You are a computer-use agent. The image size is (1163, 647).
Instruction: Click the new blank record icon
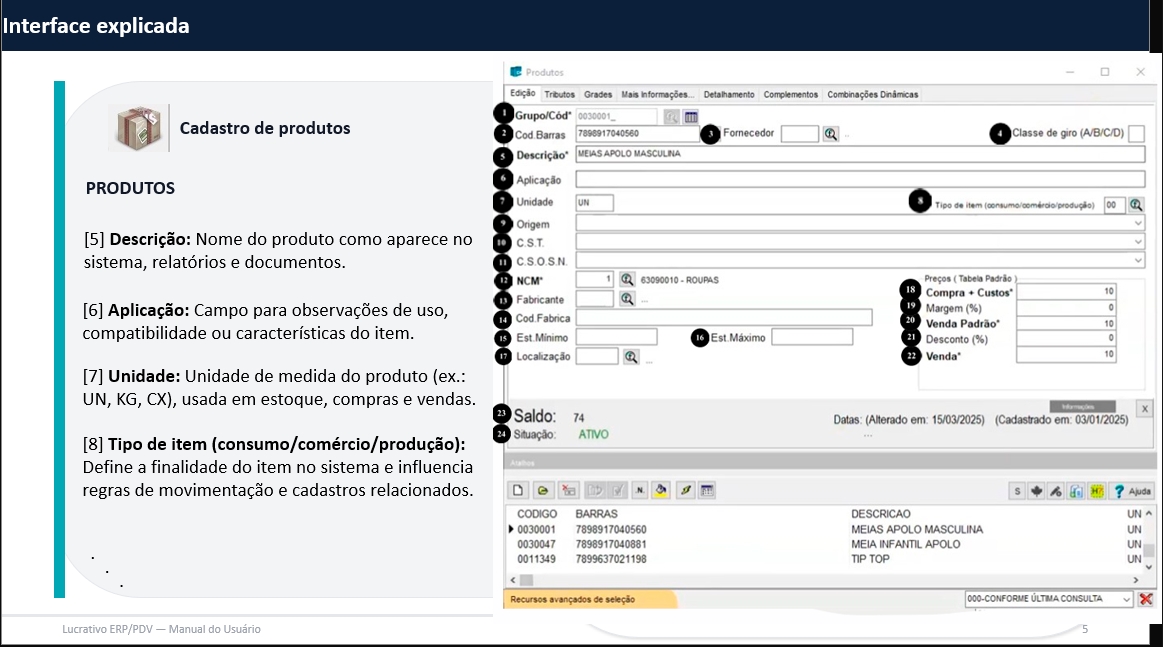point(519,491)
